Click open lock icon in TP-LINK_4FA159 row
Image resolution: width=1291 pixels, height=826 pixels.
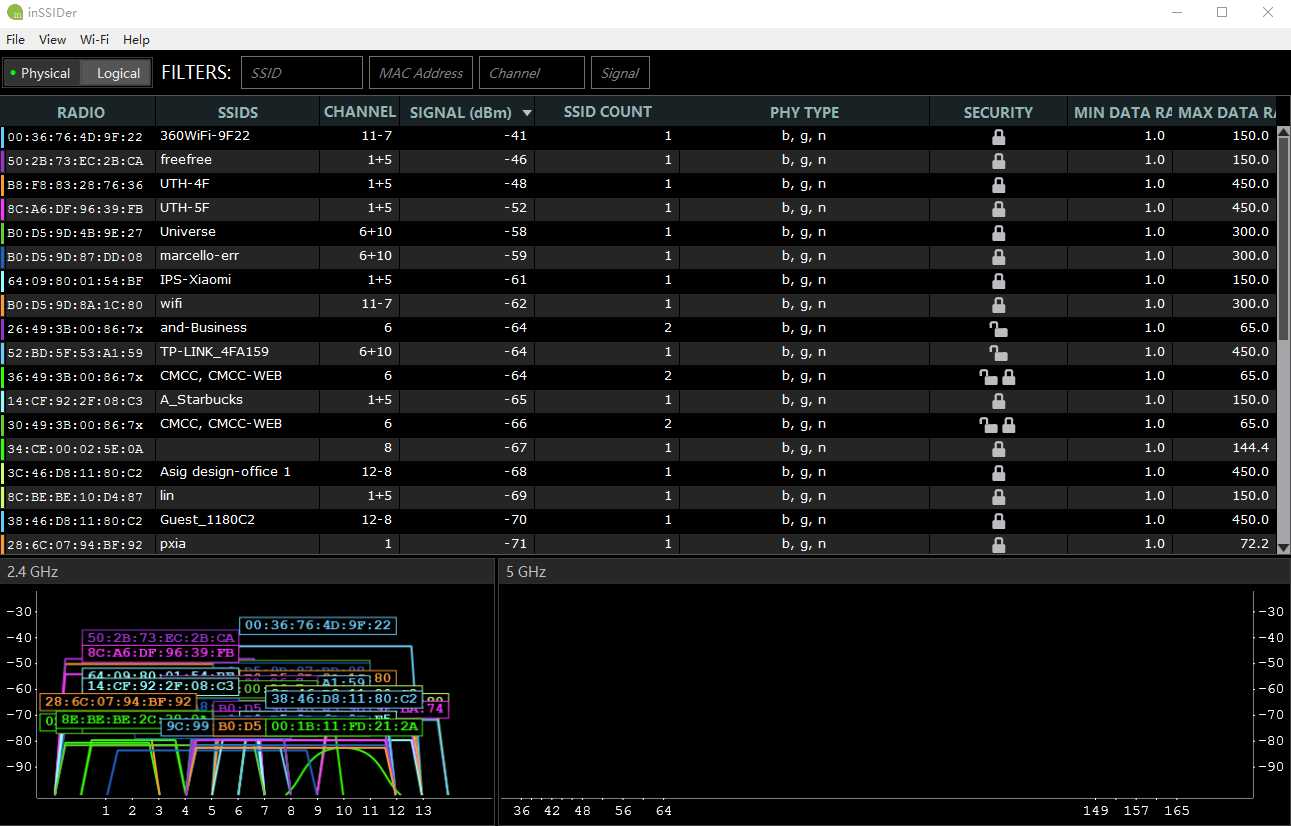point(998,352)
